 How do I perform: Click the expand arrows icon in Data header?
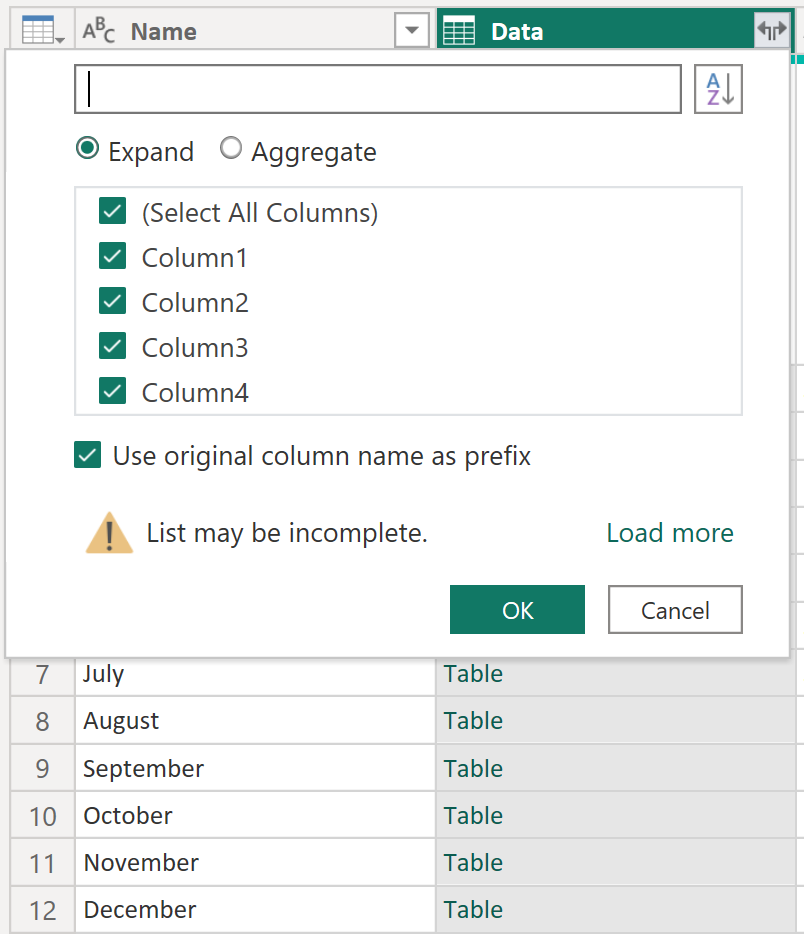(x=771, y=31)
